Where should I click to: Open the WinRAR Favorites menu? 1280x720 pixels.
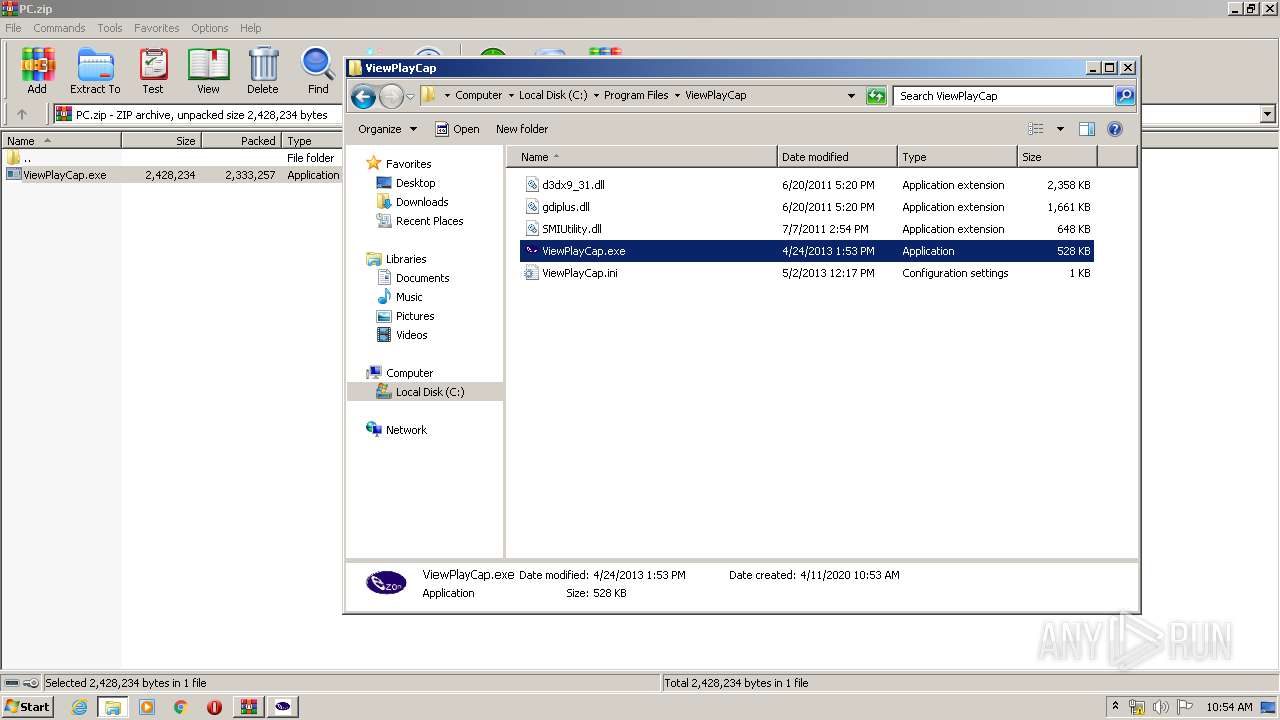coord(157,28)
